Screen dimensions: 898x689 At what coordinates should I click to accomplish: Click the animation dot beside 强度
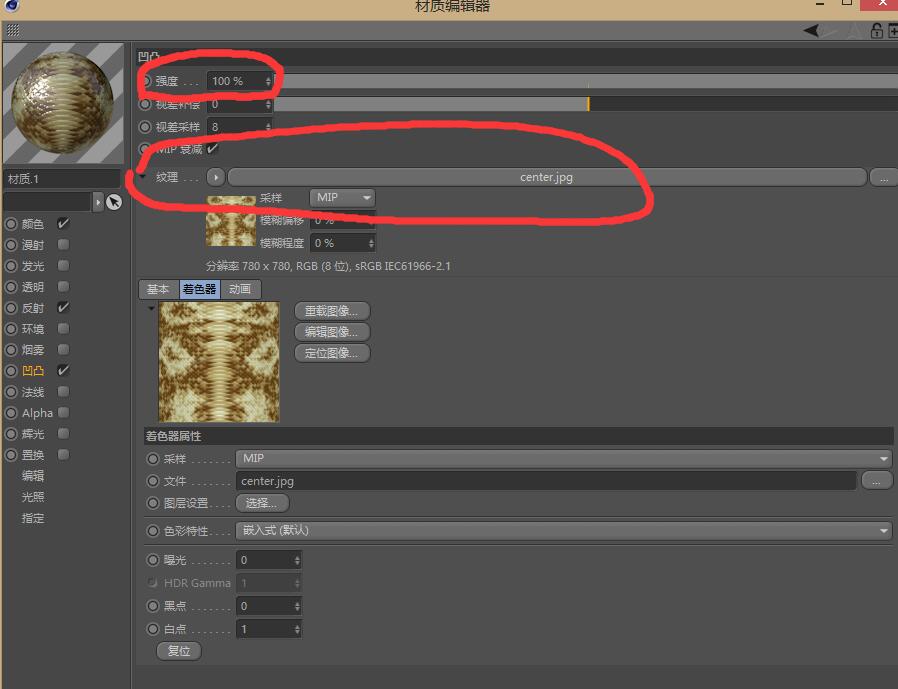tap(146, 81)
